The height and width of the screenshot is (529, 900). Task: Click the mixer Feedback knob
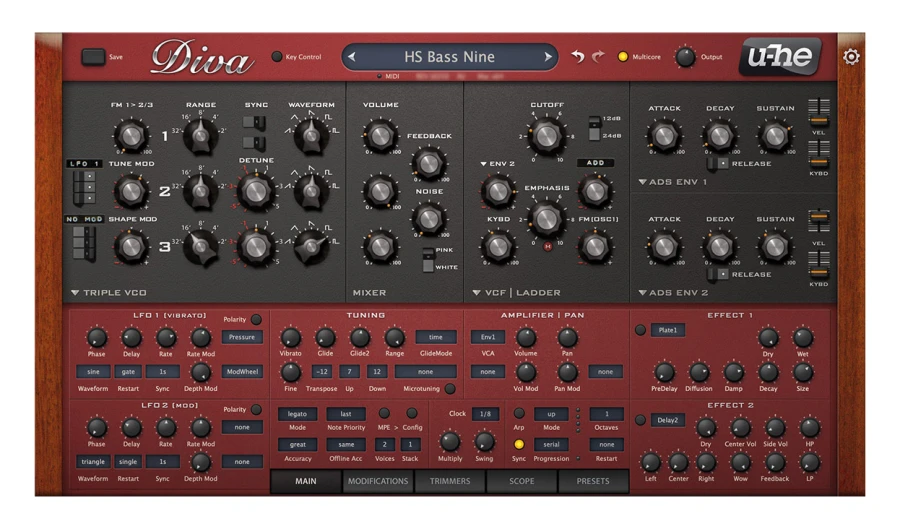coord(429,164)
